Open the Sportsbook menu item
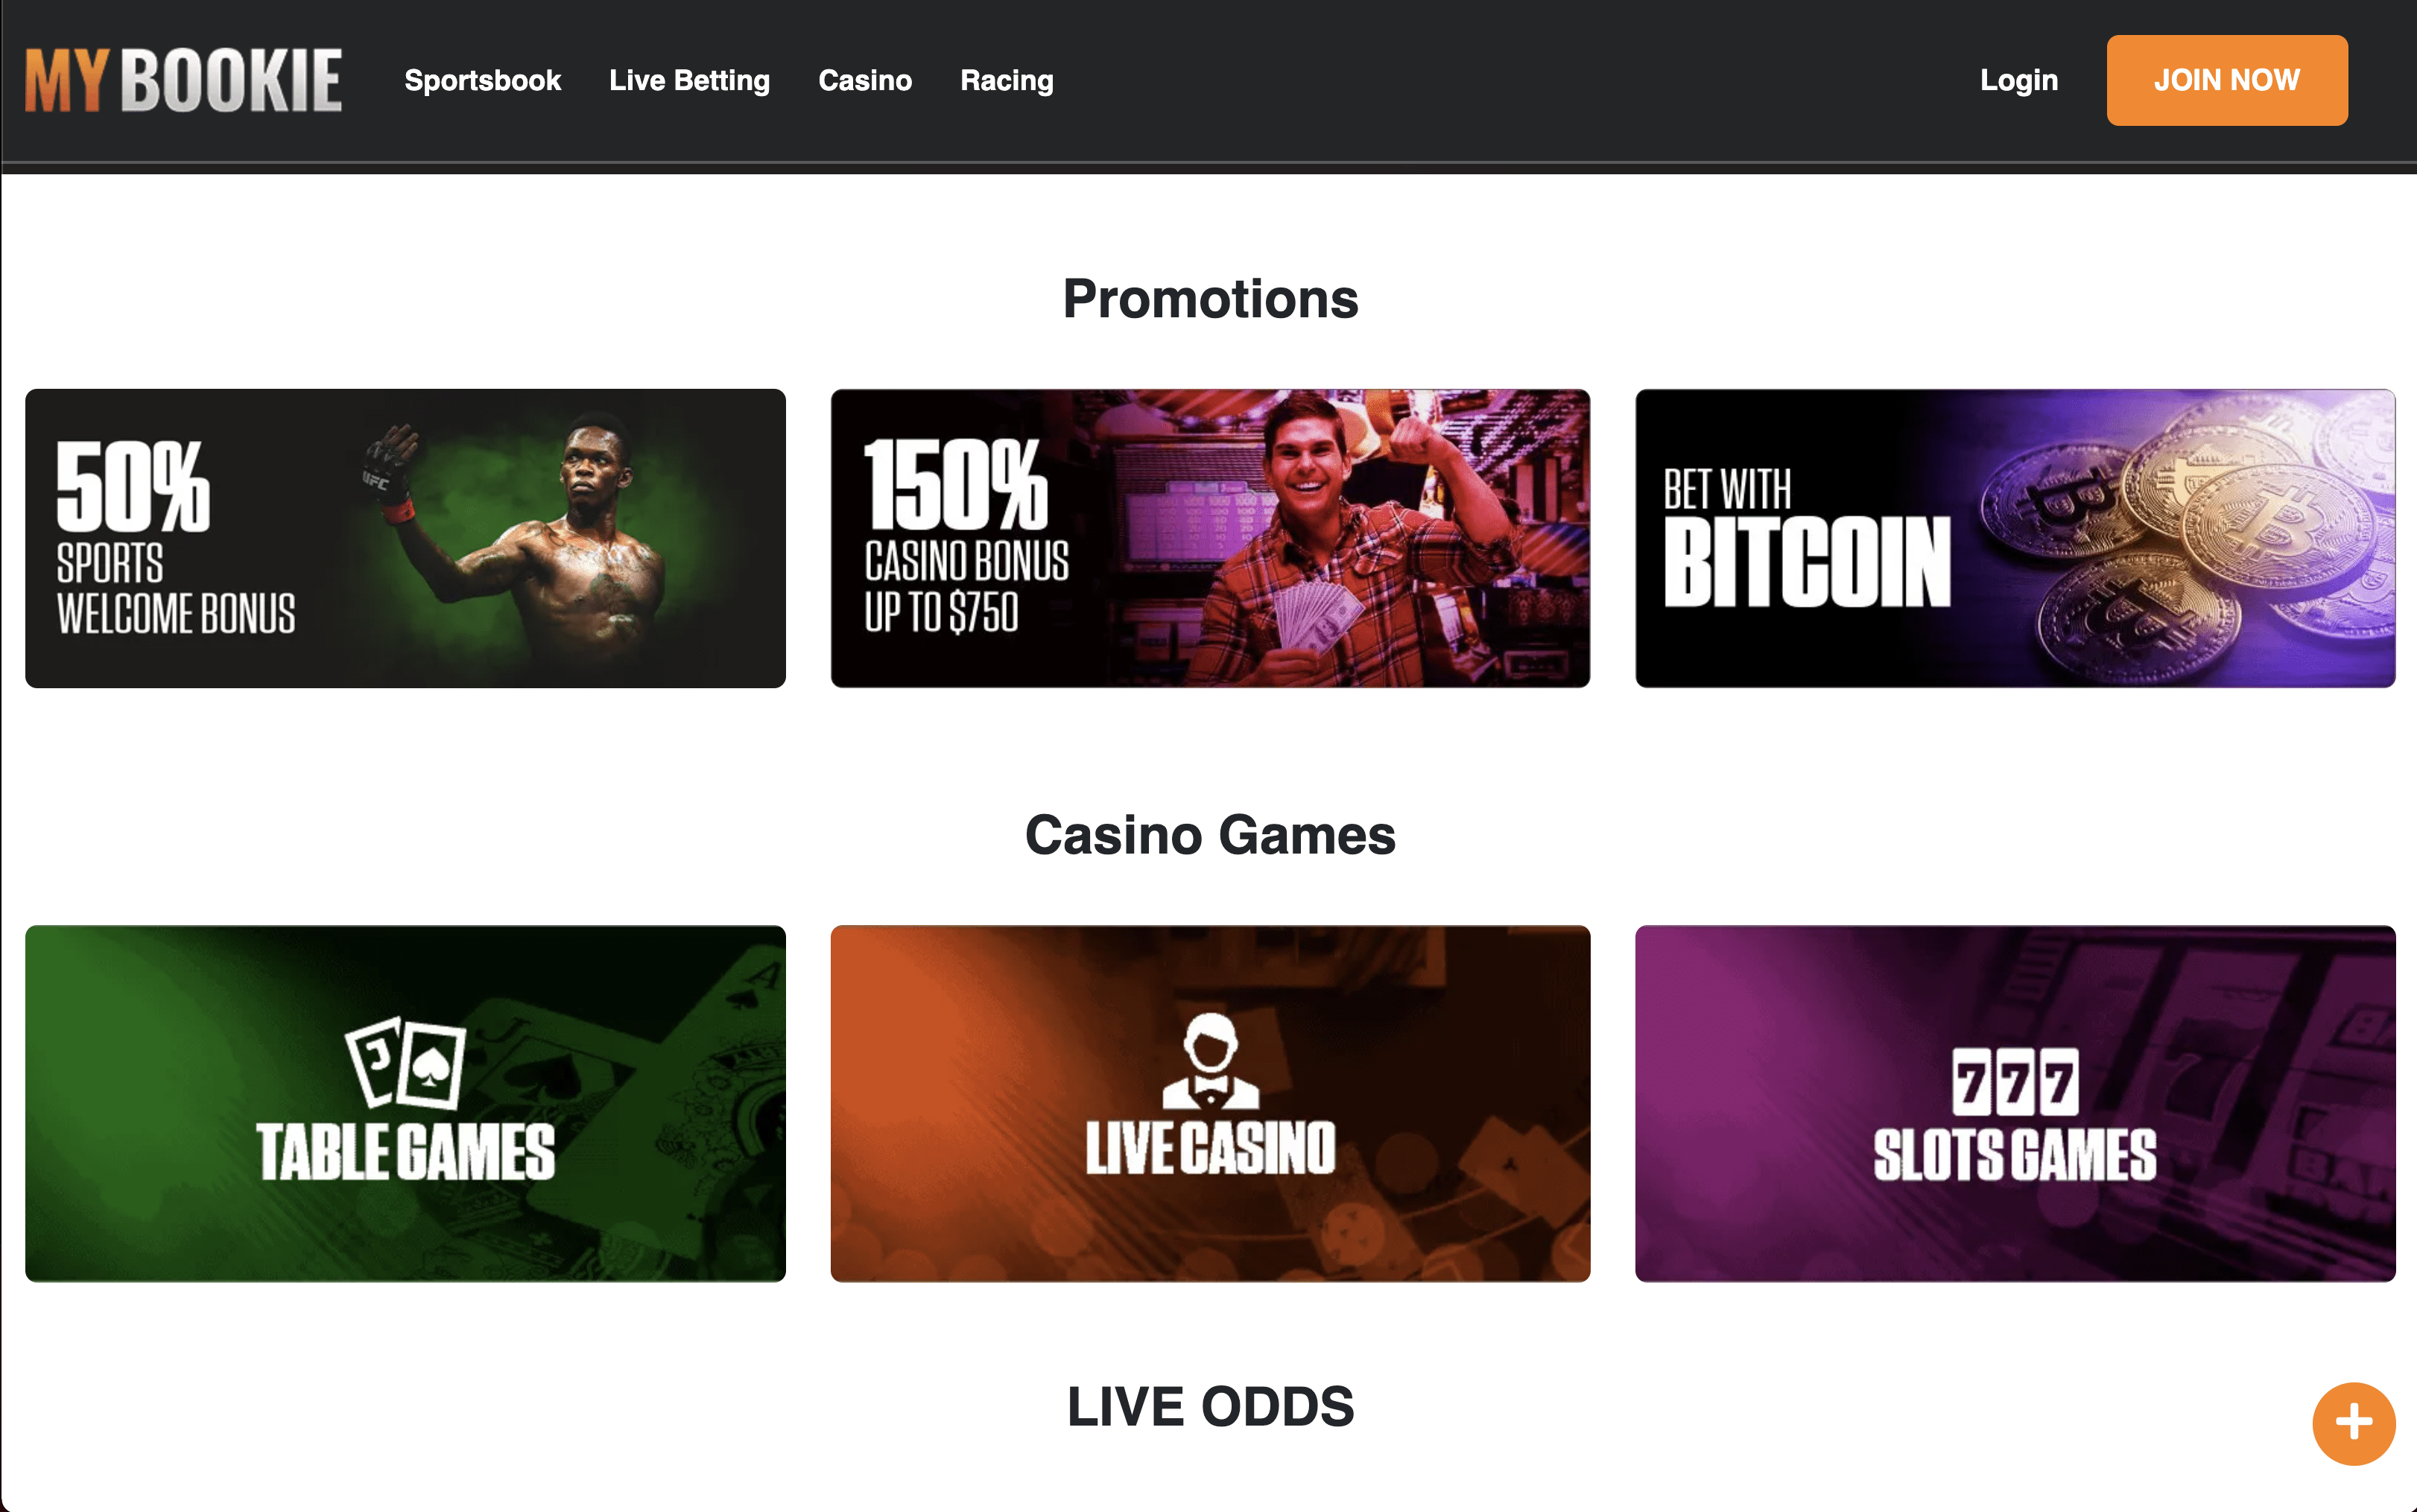Image resolution: width=2417 pixels, height=1512 pixels. pos(482,80)
